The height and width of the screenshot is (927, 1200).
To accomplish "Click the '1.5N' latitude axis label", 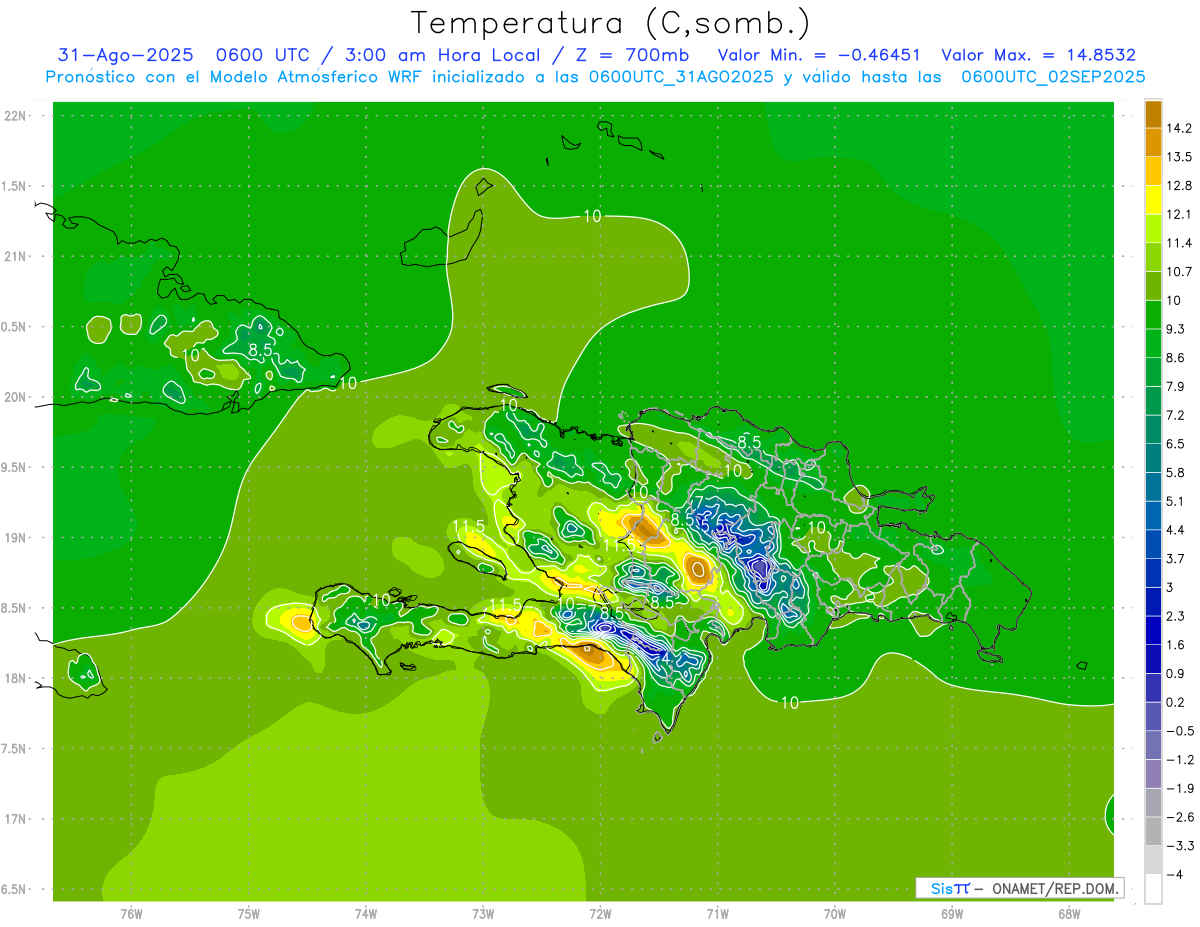I will [16, 187].
